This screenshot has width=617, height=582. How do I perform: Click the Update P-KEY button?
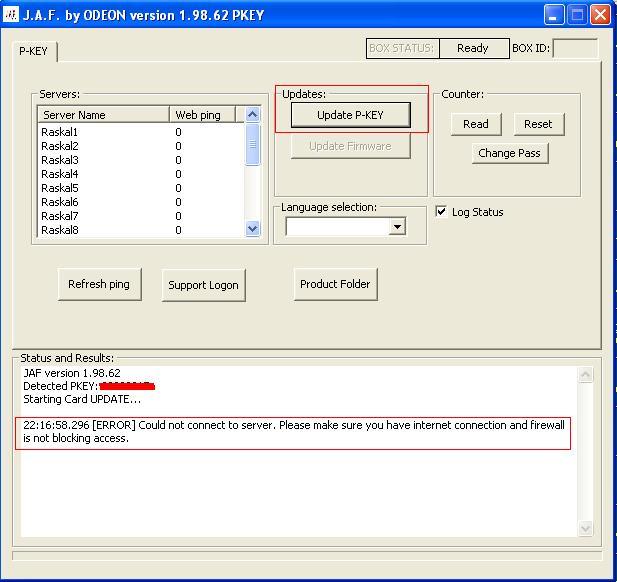(351, 115)
